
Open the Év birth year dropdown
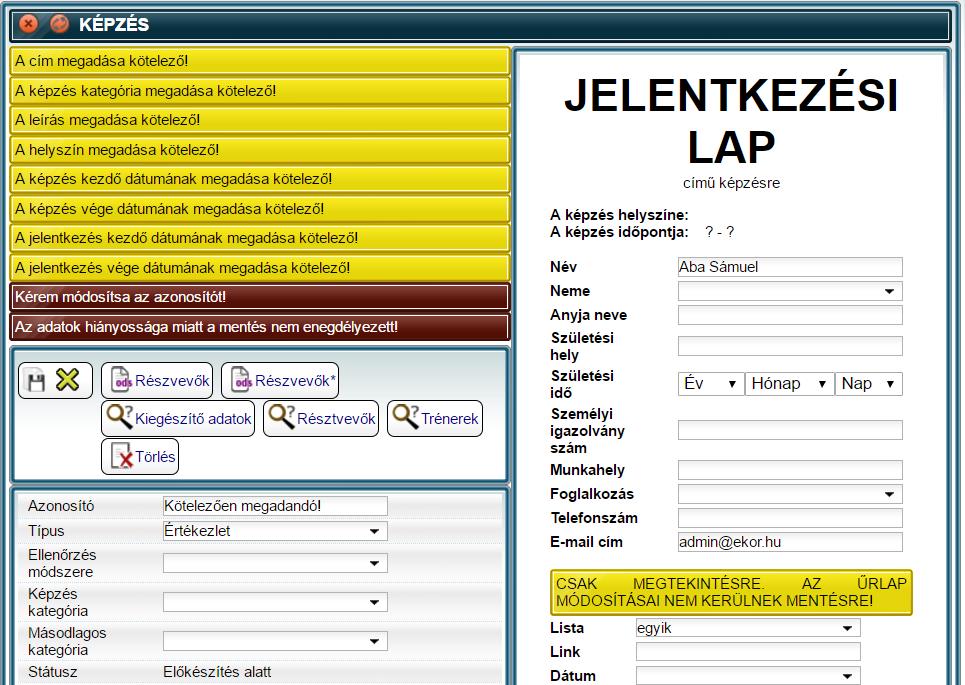(x=711, y=384)
